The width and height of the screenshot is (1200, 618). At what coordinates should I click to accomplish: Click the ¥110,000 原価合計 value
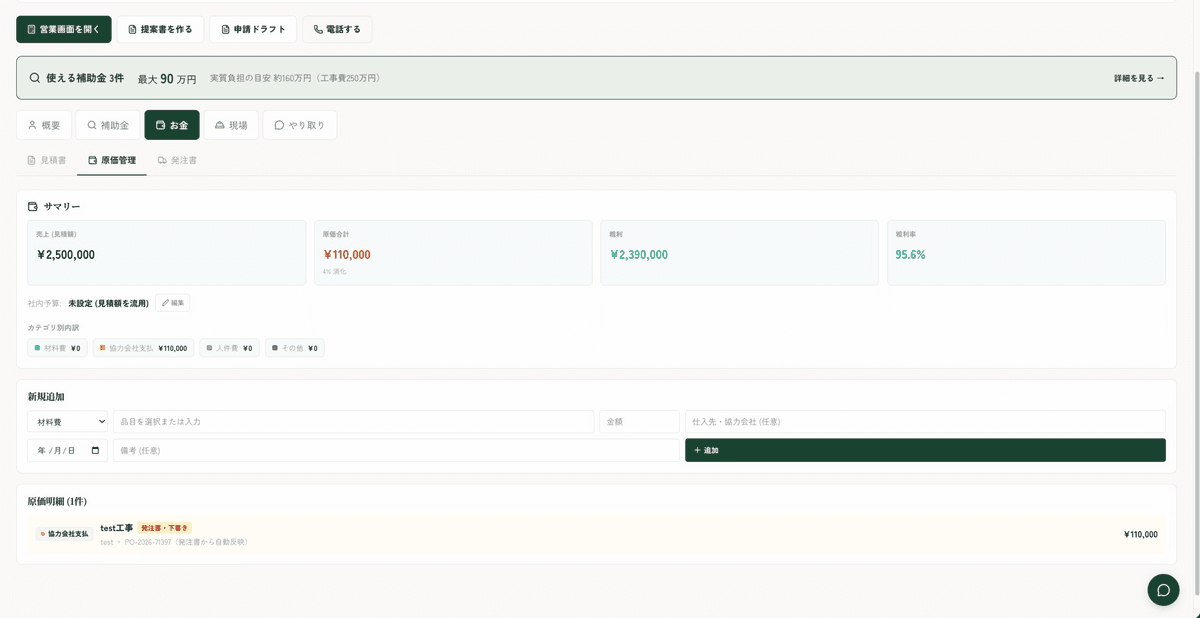click(347, 255)
